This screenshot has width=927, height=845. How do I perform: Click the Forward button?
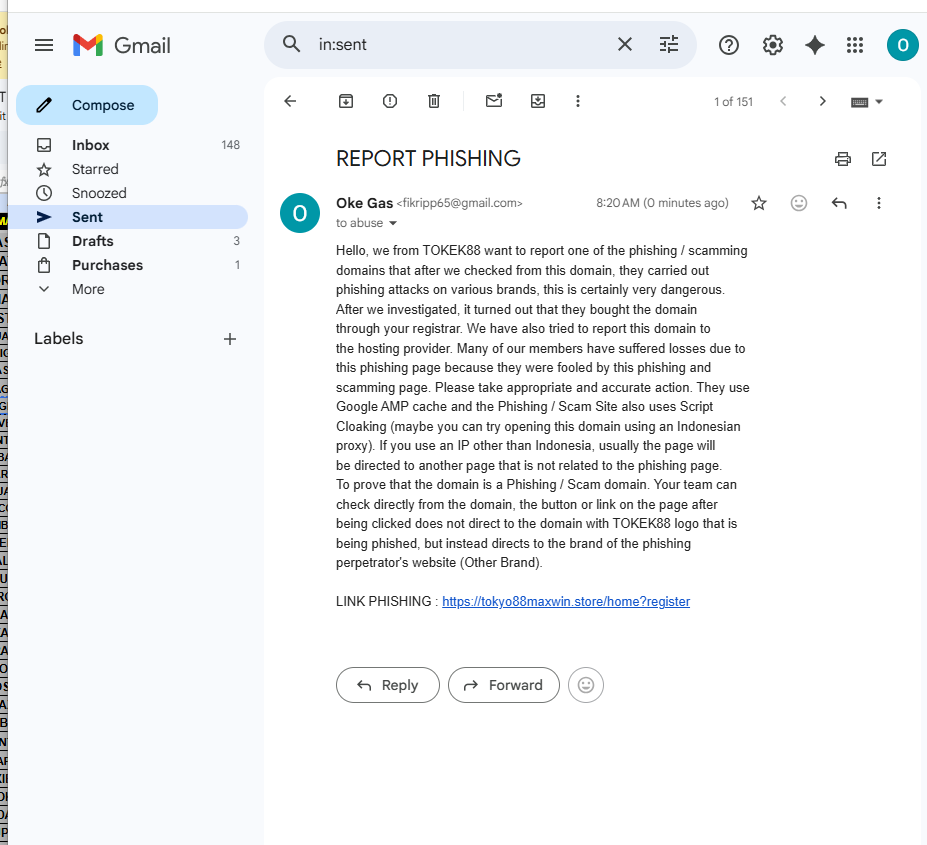tap(504, 685)
